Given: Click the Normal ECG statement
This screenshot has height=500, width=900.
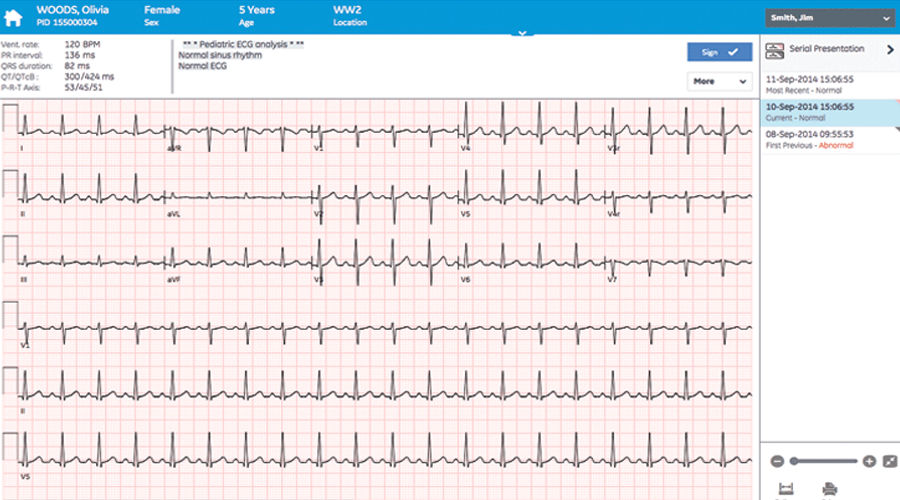Looking at the screenshot, I should coord(202,66).
